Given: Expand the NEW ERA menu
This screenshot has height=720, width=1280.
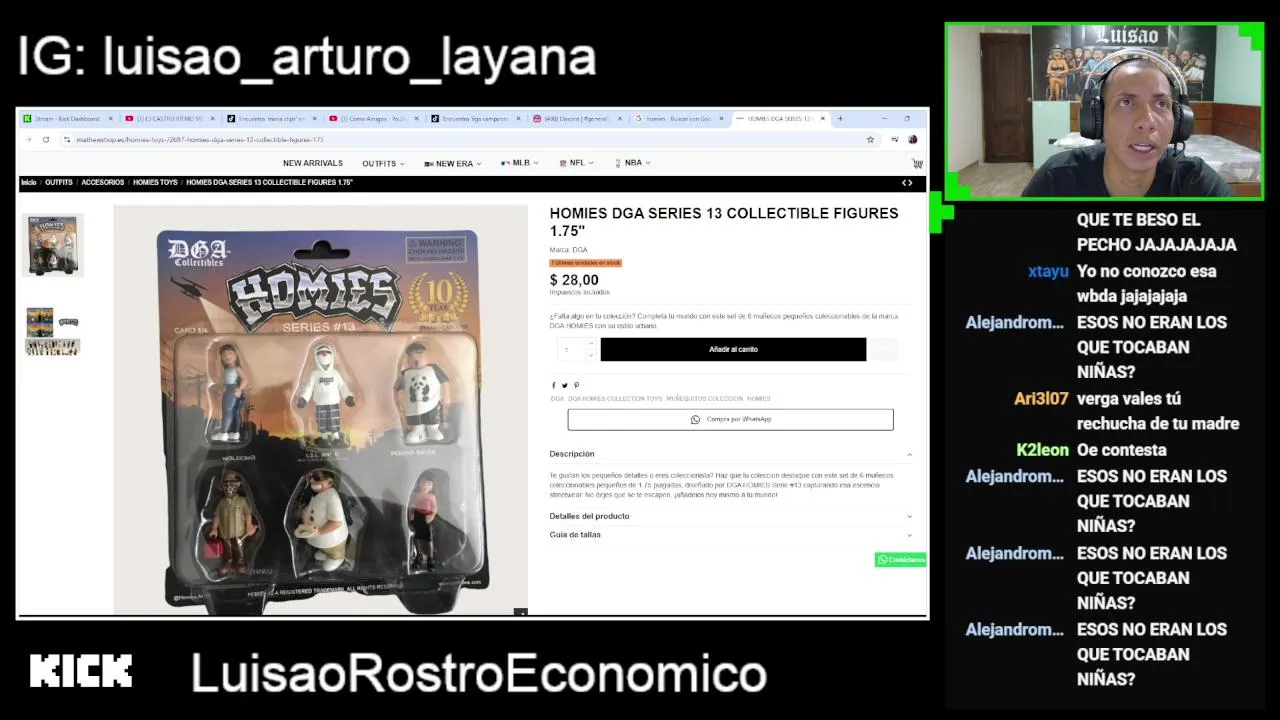Looking at the screenshot, I should 452,163.
